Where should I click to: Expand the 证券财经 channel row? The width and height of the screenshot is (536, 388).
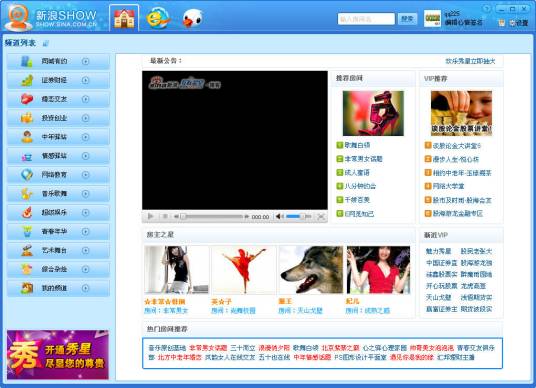coord(85,80)
